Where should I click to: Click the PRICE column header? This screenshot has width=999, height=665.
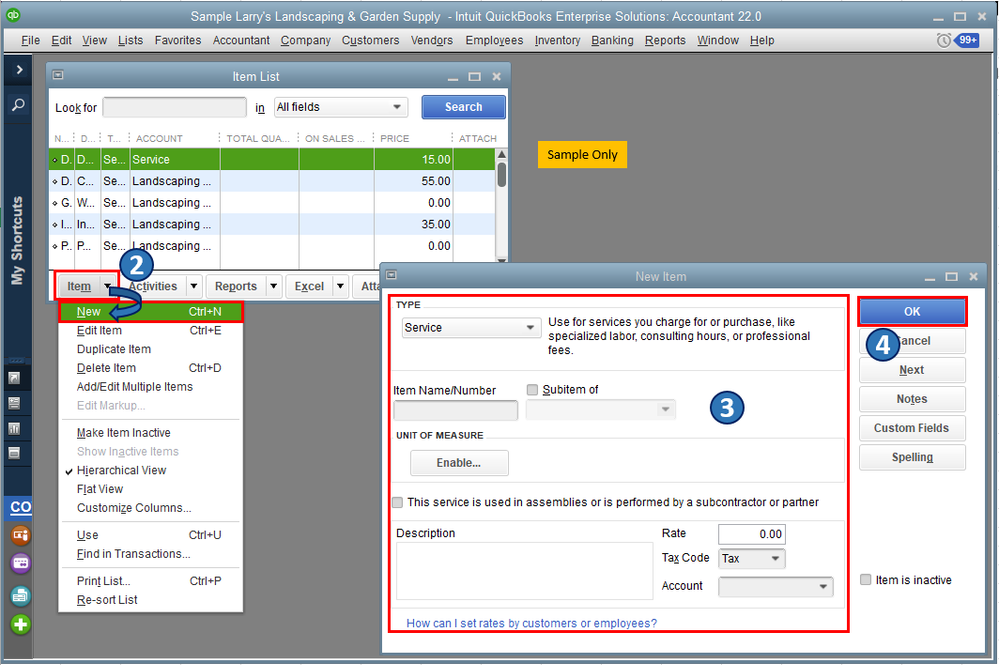tap(395, 138)
